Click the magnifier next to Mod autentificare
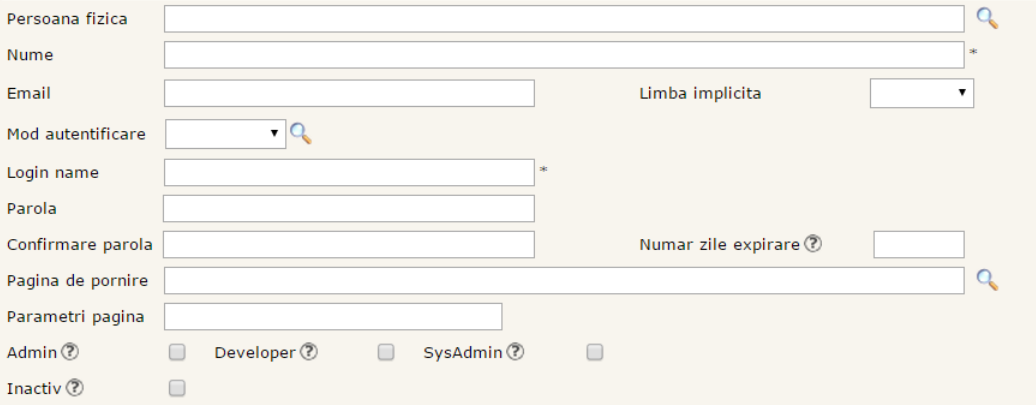 click(300, 133)
